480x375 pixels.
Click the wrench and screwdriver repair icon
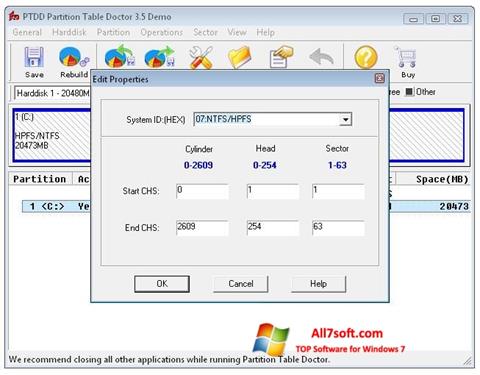(201, 57)
